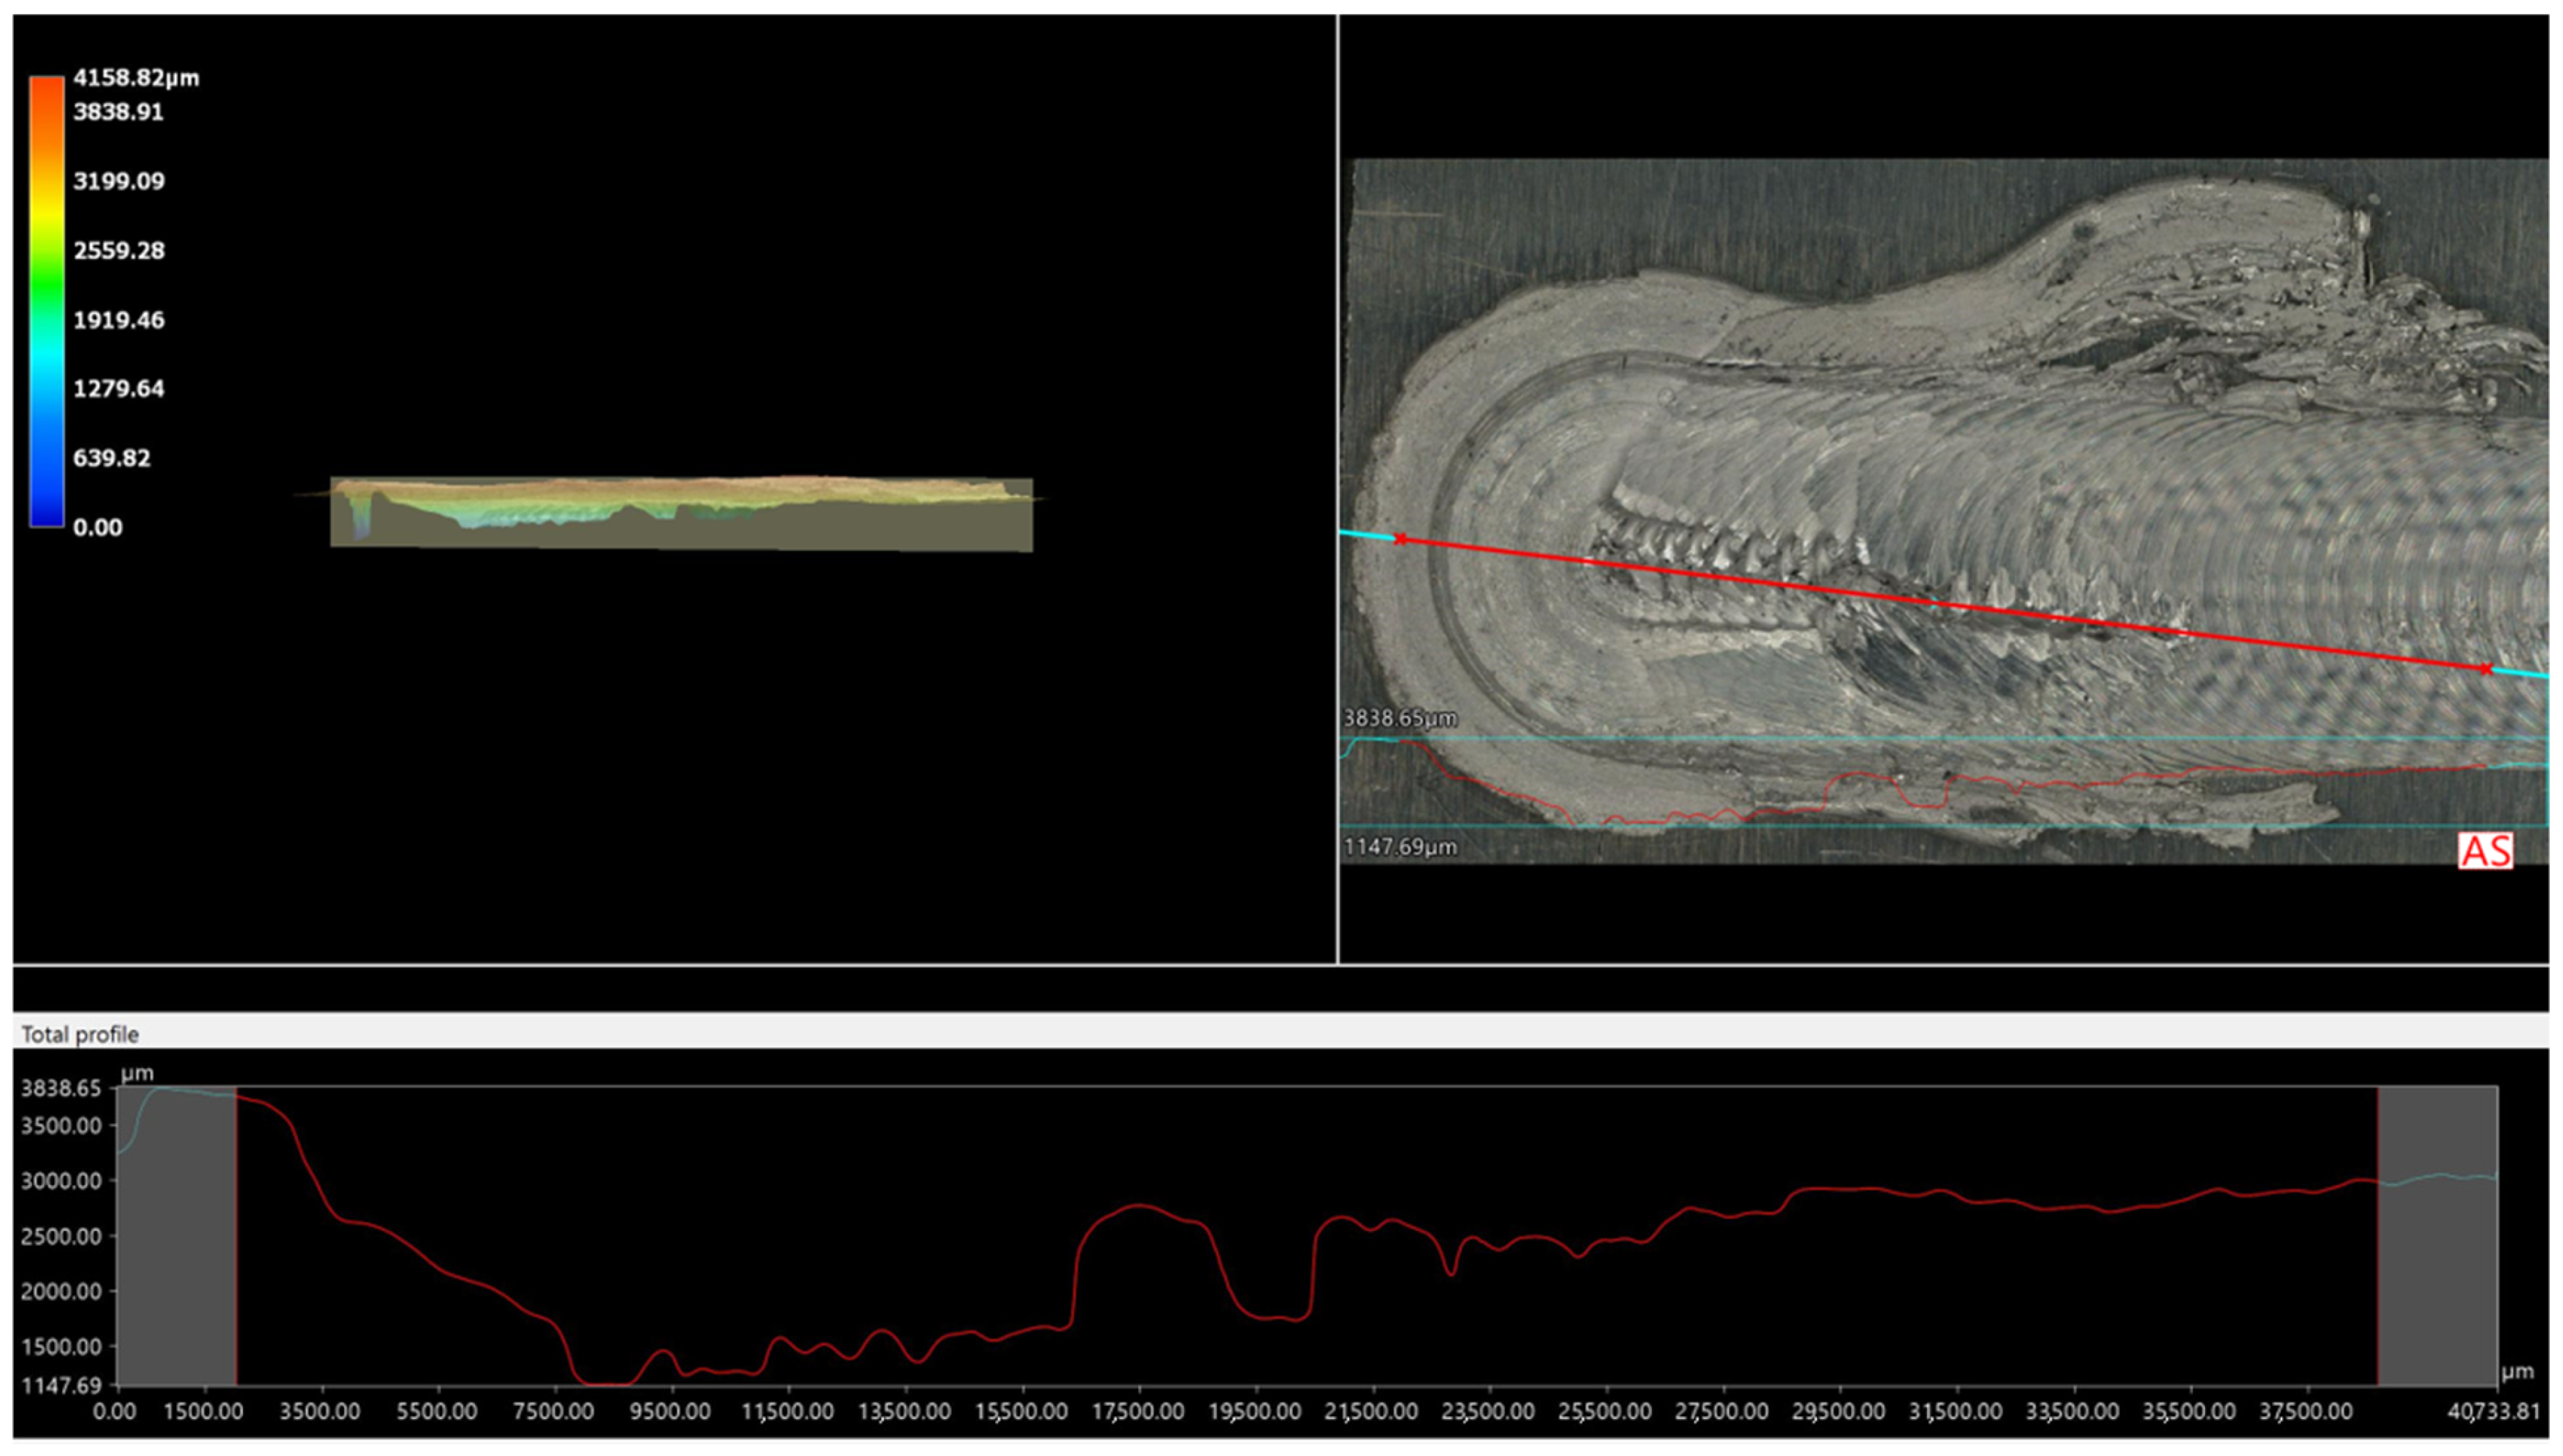Viewport: 2563px width, 1456px height.
Task: Select the 7500.00 x-axis tick label
Action: (554, 1412)
